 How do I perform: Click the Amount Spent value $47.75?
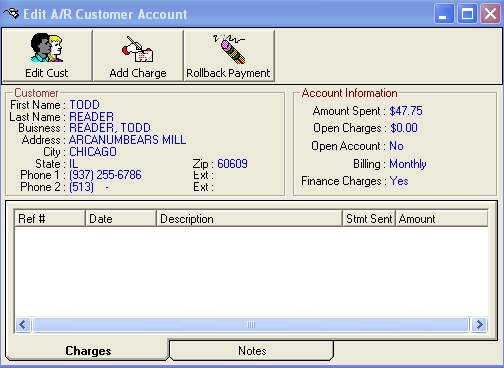406,111
